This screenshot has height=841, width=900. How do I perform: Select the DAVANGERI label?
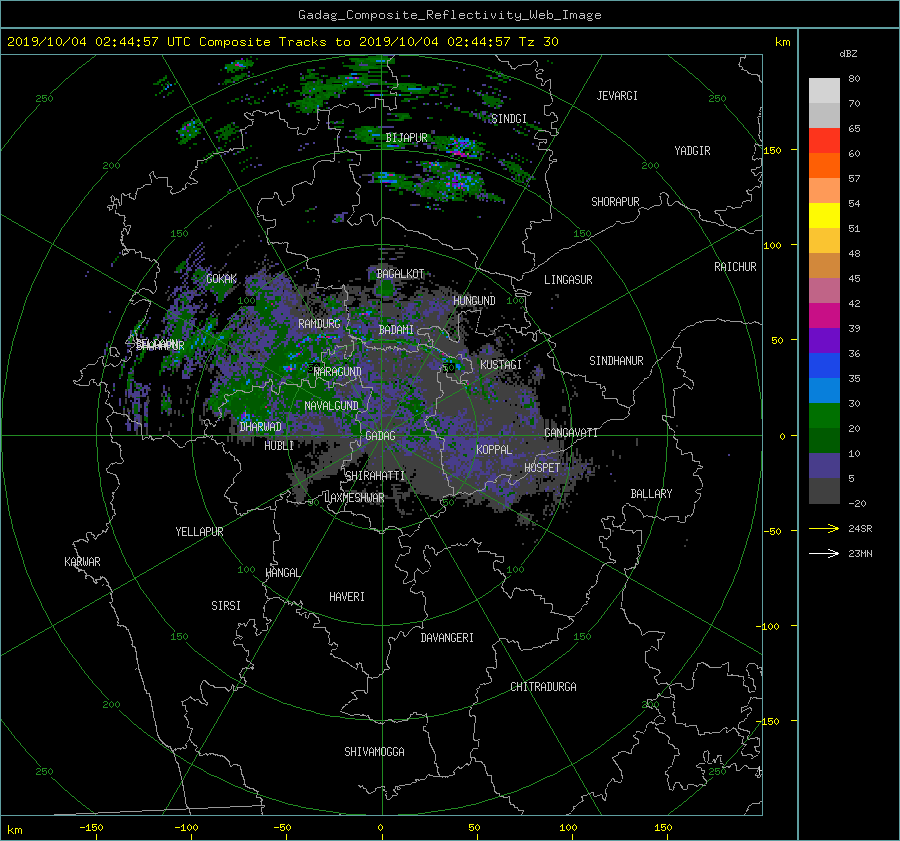[447, 638]
